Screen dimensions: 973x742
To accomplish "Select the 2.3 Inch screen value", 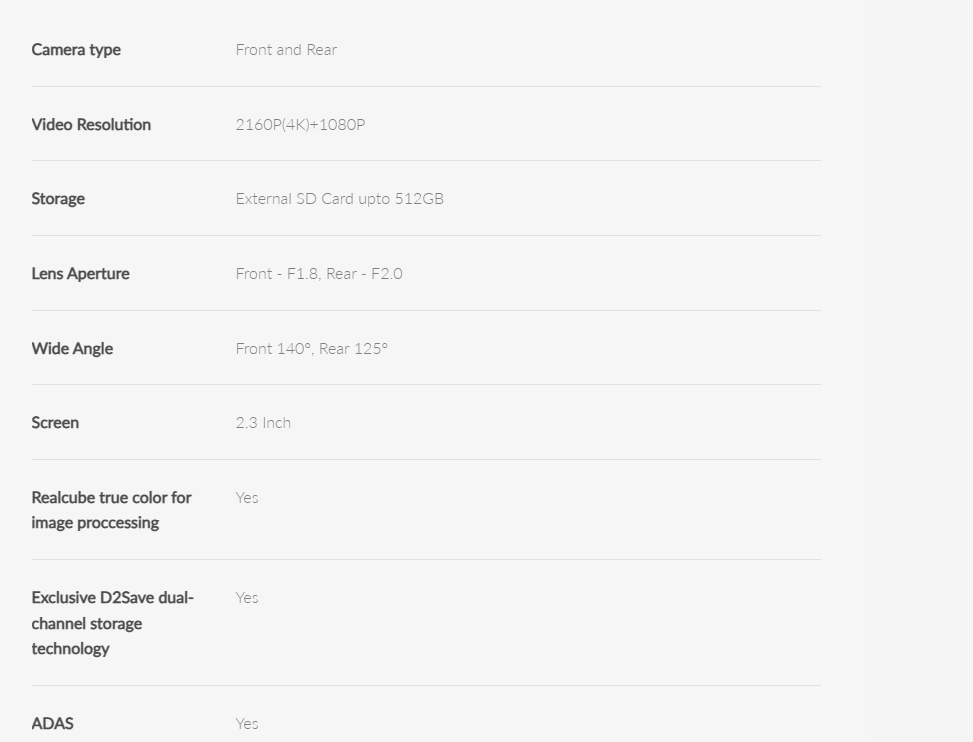I will 263,422.
